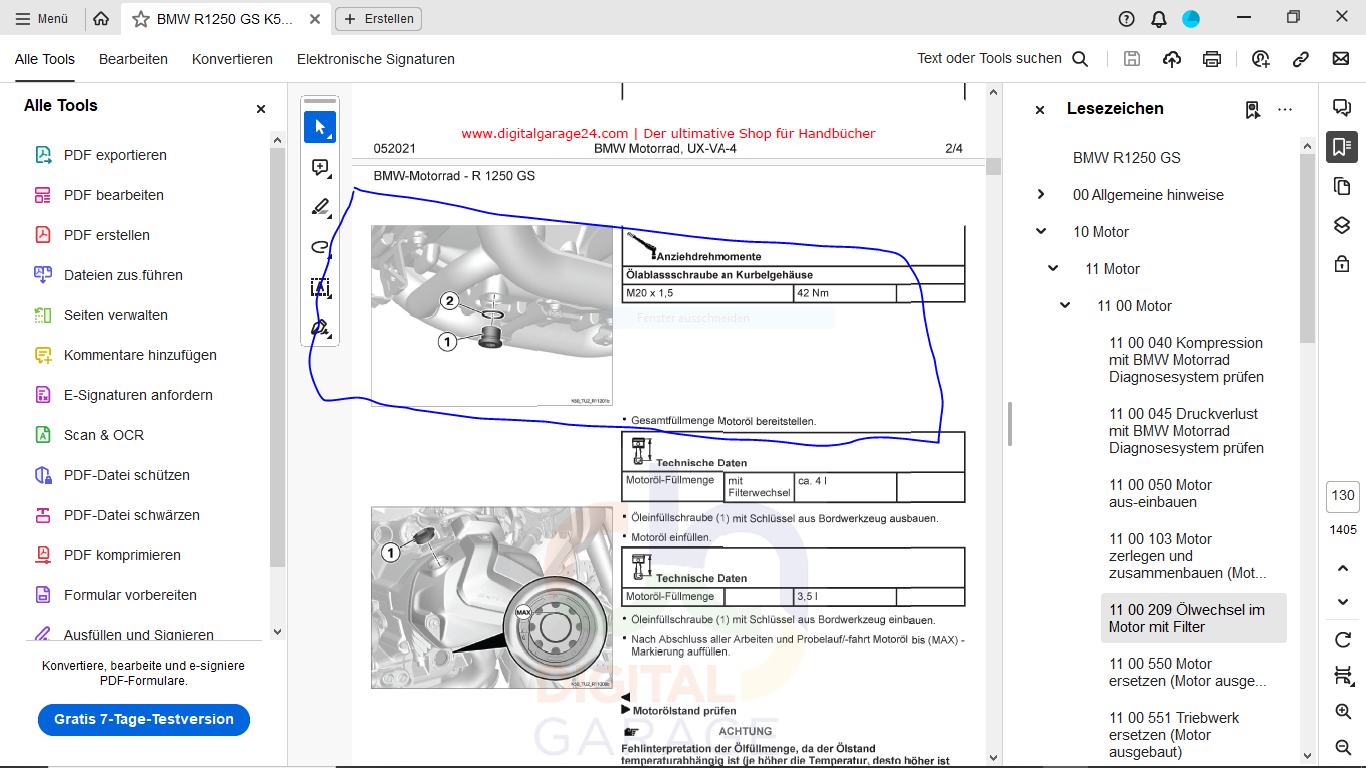Image resolution: width=1366 pixels, height=768 pixels.
Task: Collapse the 11 00 Motor bookmark
Action: (1065, 306)
